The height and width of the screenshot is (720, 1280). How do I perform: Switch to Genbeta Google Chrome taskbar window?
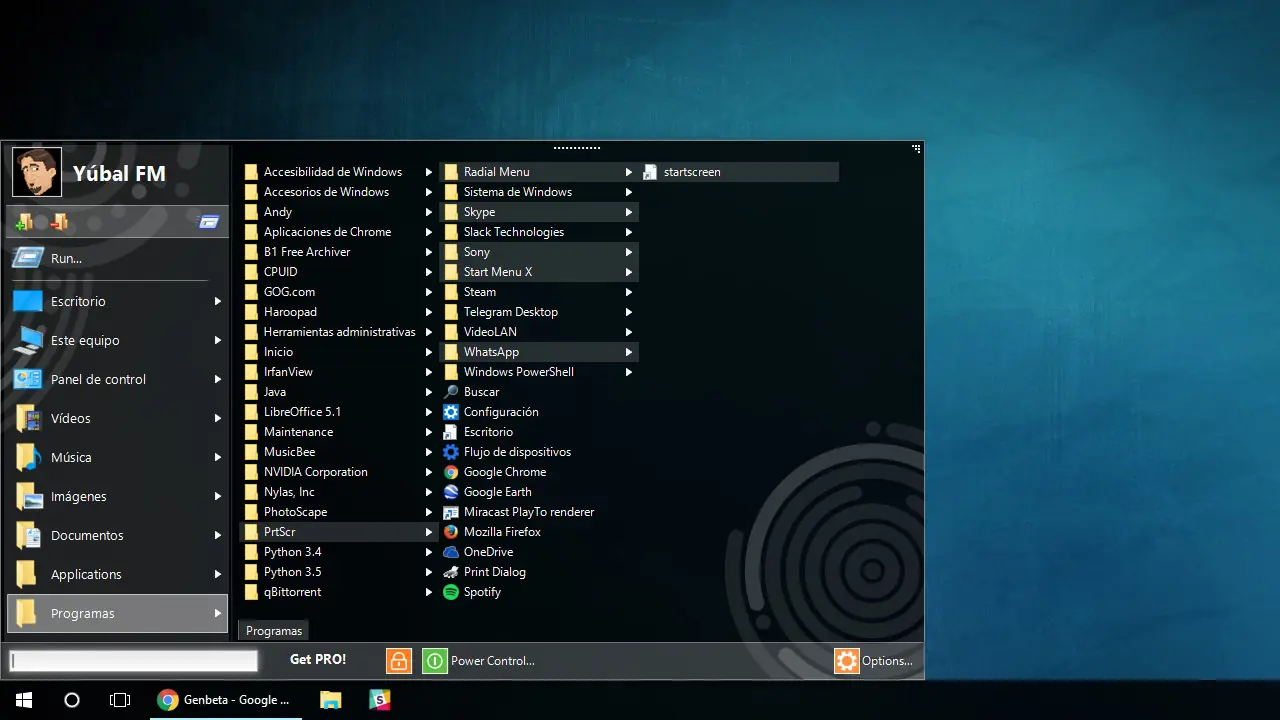coord(226,700)
